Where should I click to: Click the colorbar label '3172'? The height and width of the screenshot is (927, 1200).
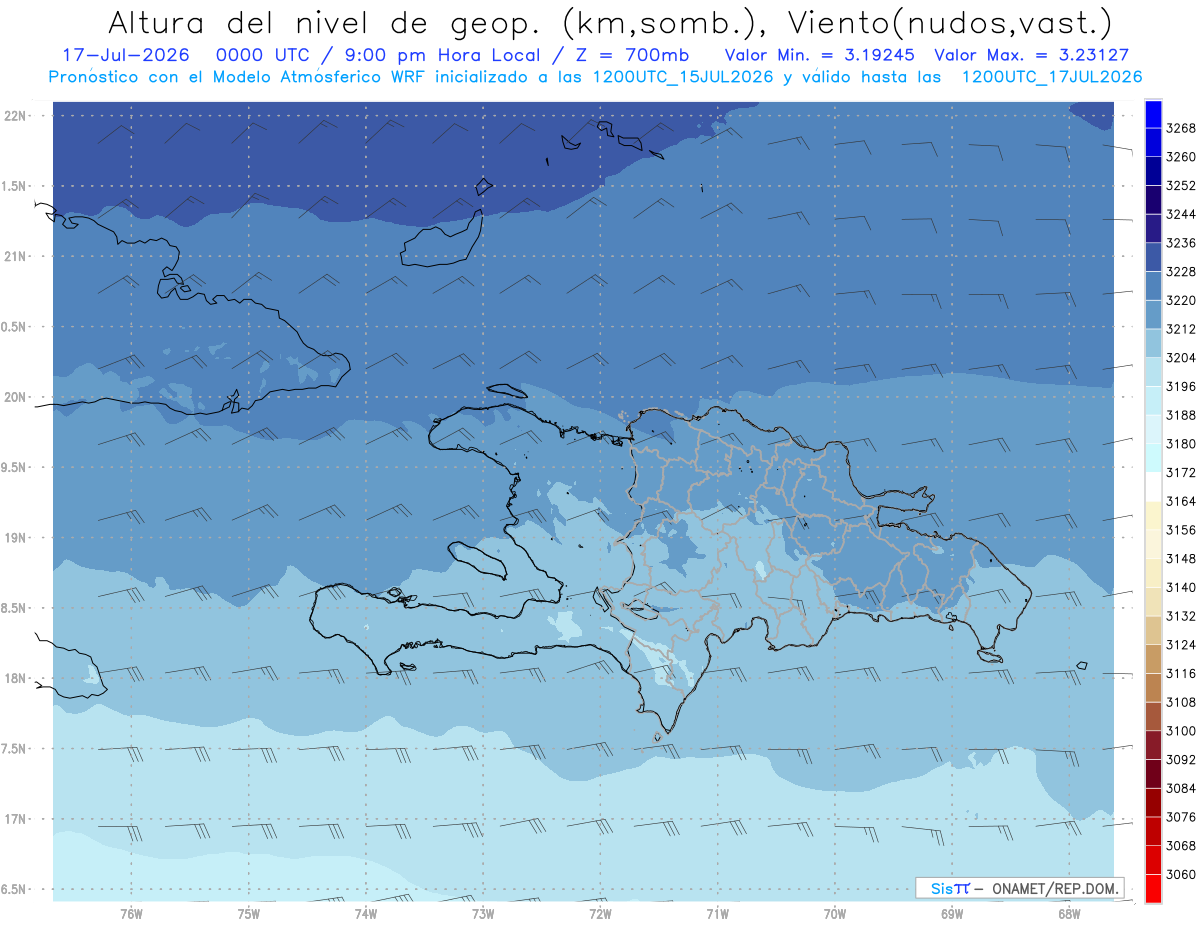point(1181,473)
